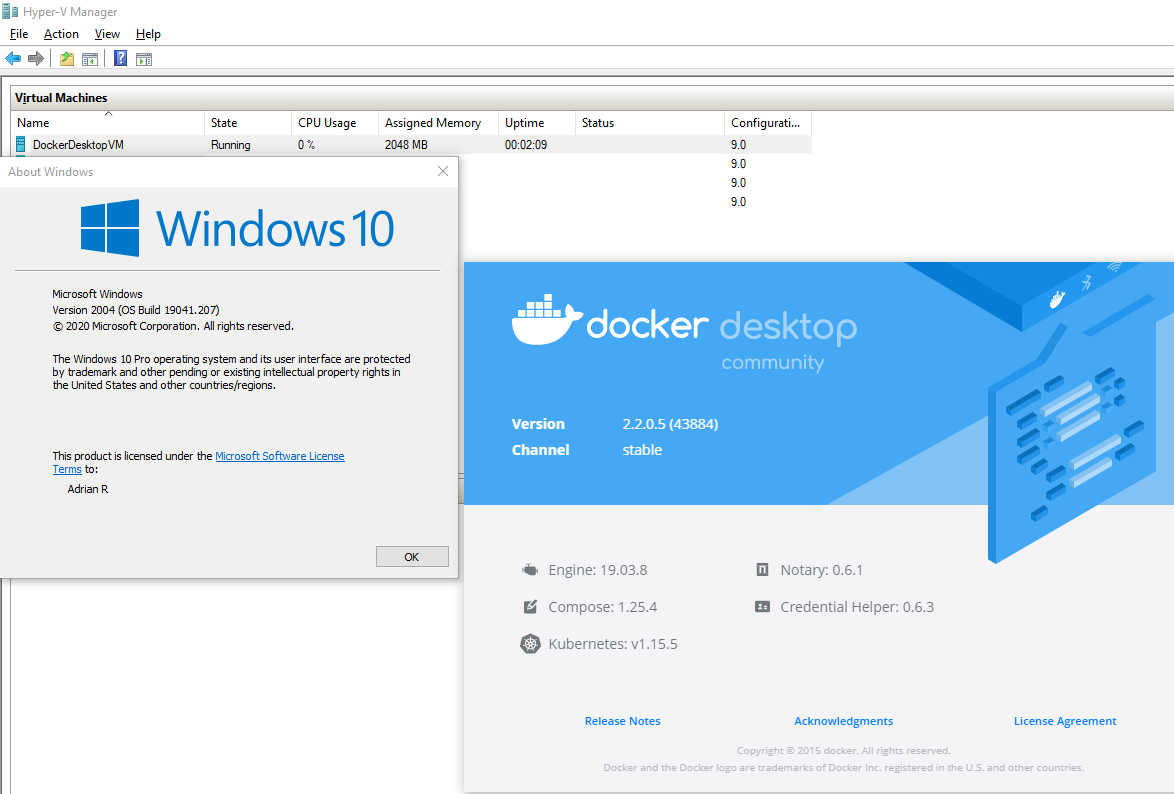1174x794 pixels.
Task: Click the Virtual Machines panel header
Action: click(61, 97)
